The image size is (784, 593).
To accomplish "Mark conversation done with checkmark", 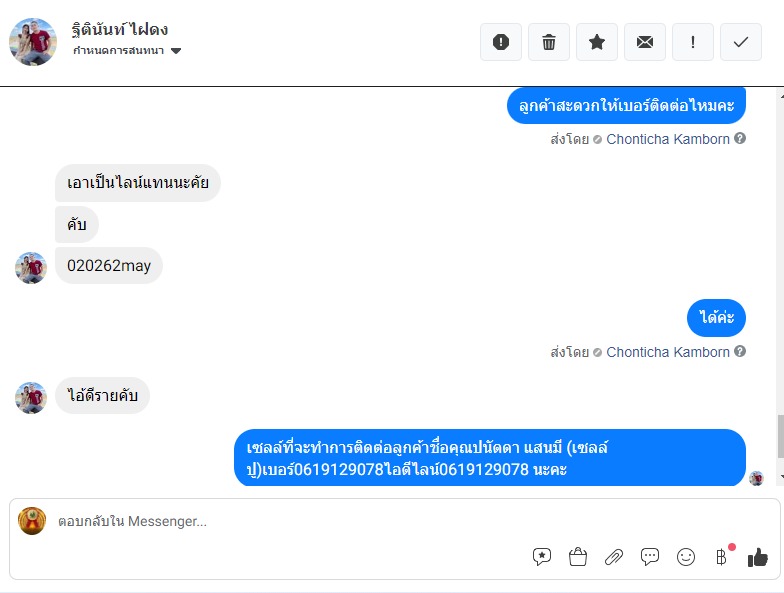I will 740,42.
